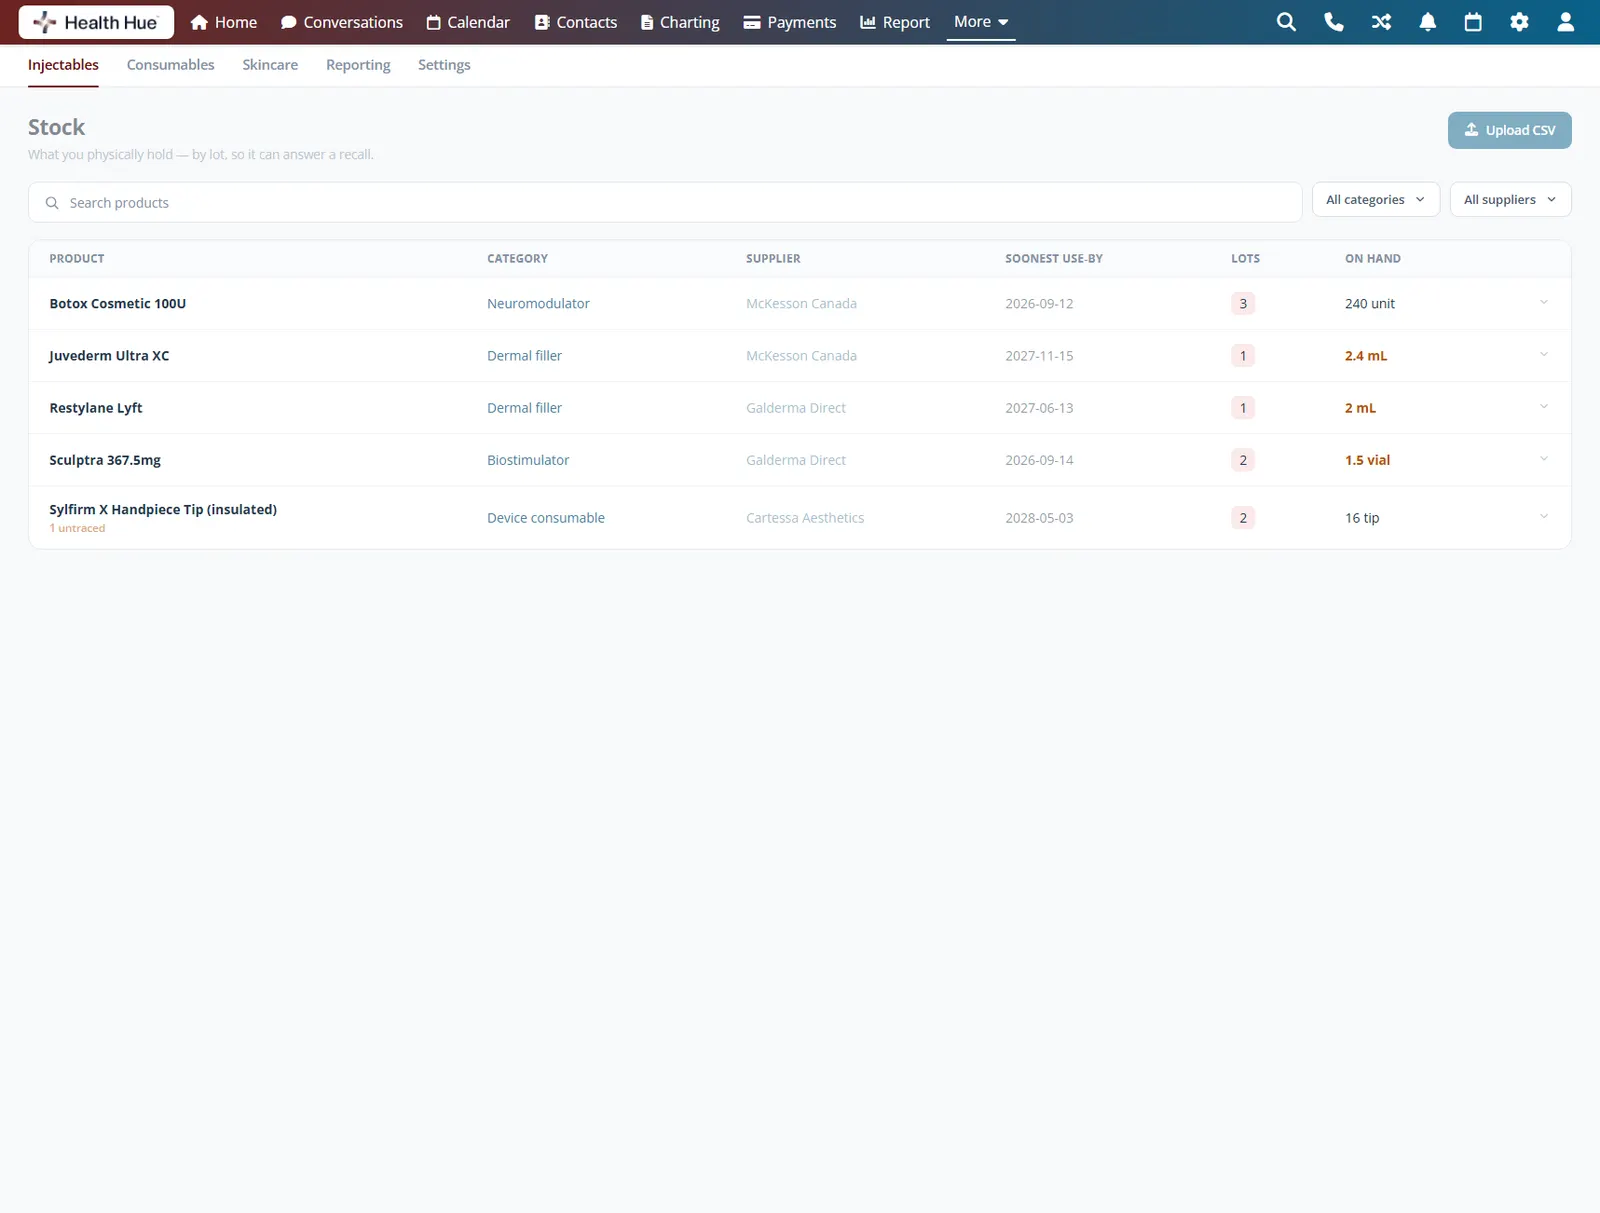The image size is (1600, 1213).
Task: Expand the Sculptra 367.5mg row chevron
Action: (x=1544, y=458)
